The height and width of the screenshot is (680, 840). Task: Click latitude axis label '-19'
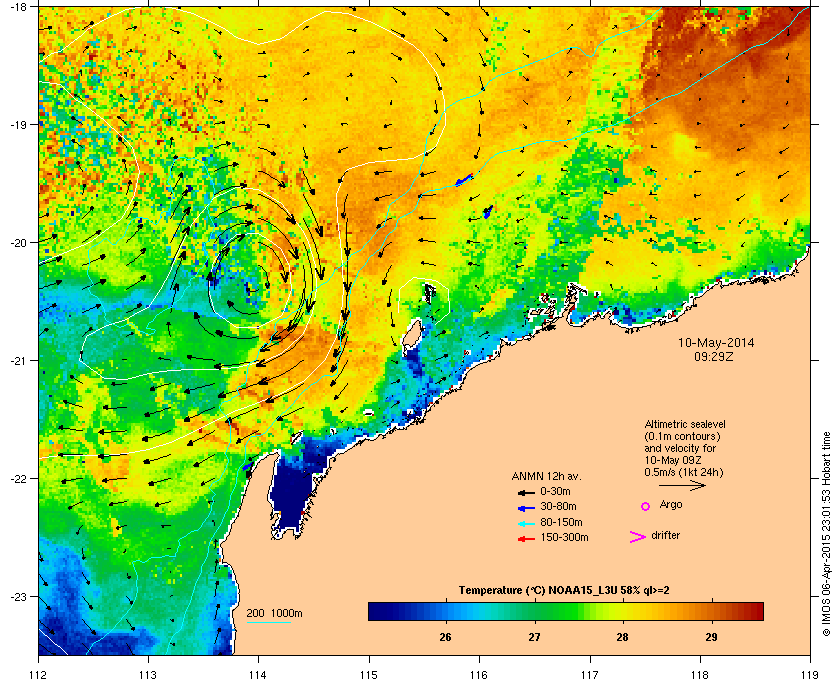tap(18, 124)
